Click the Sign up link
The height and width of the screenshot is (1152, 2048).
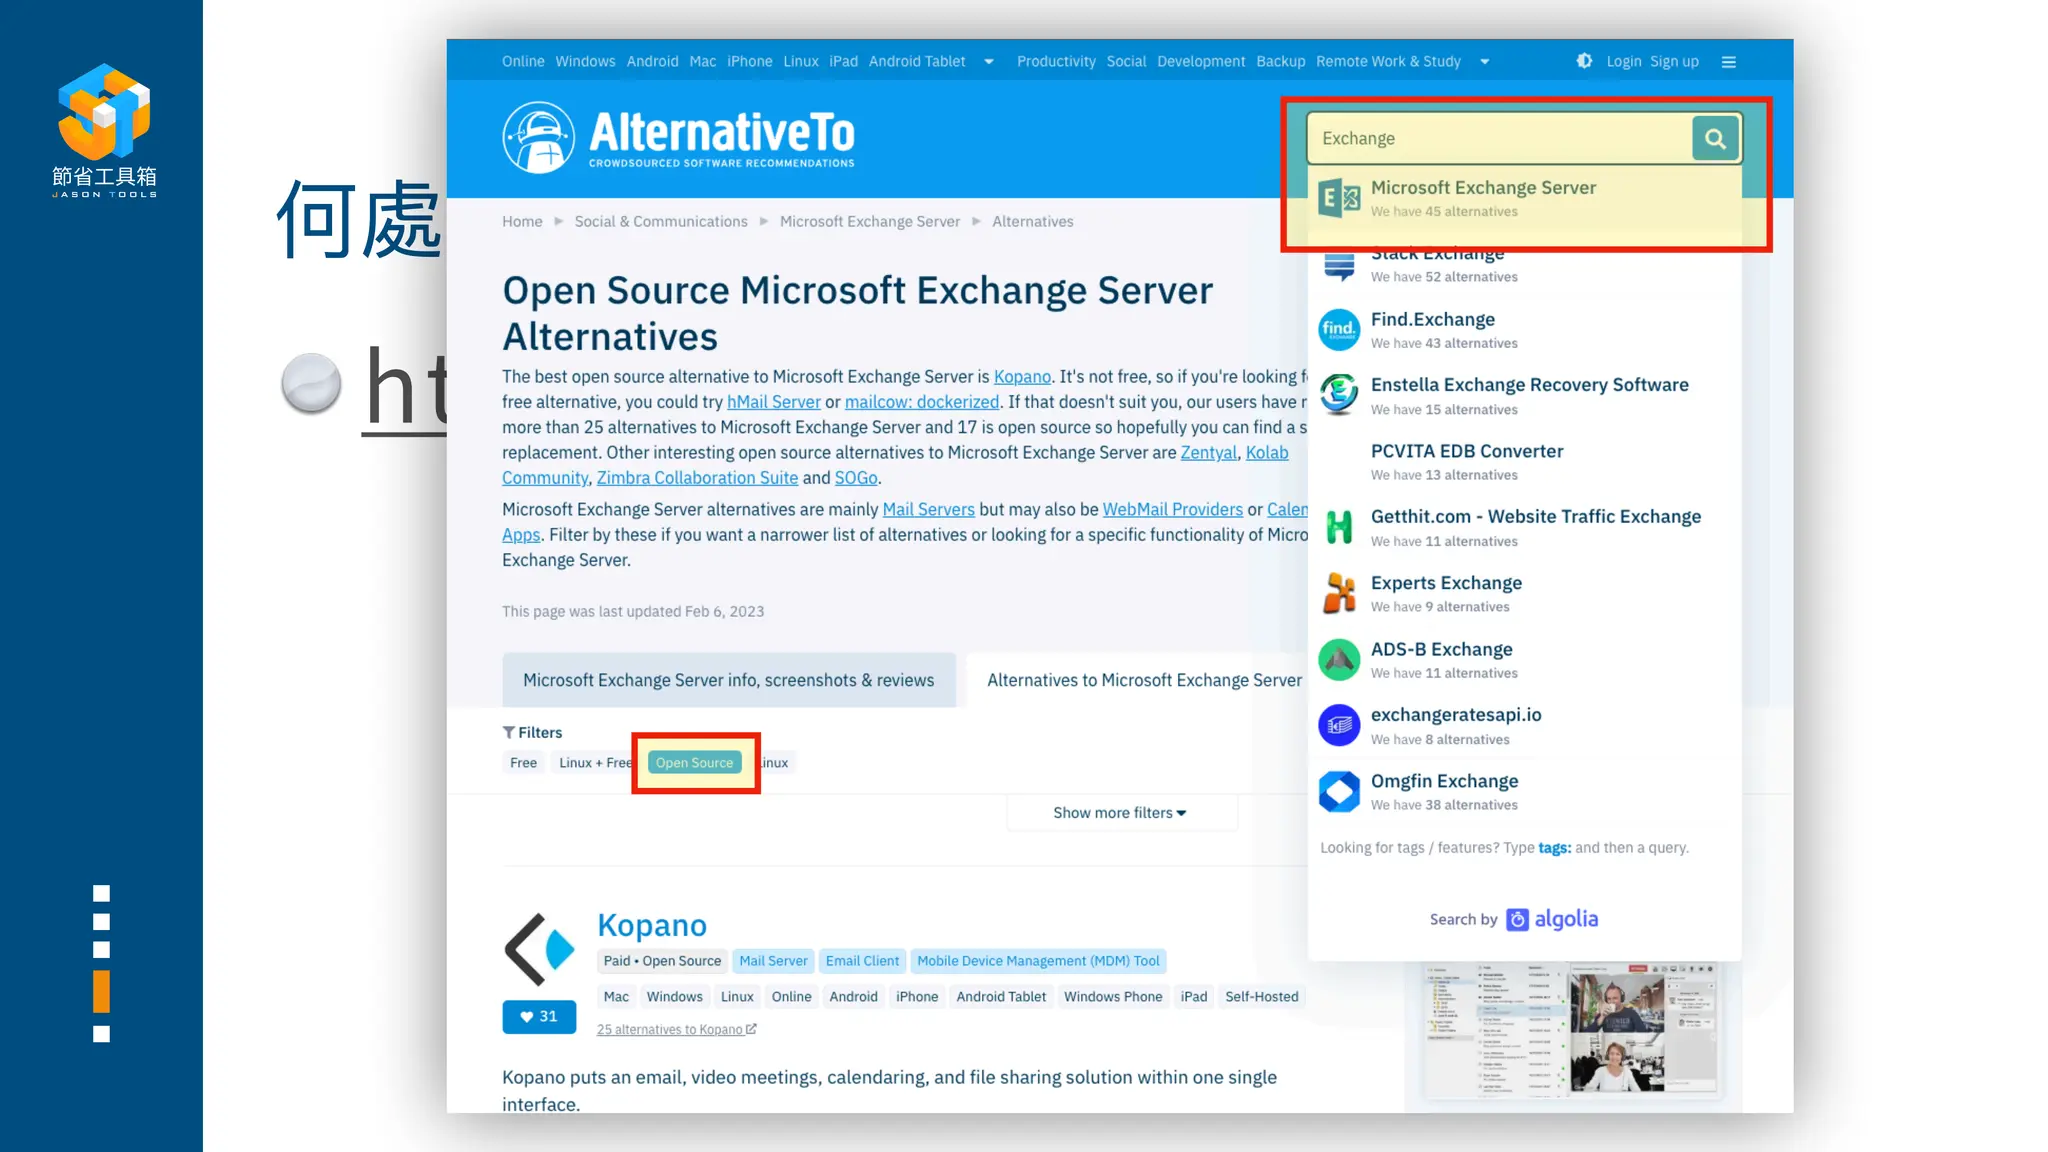[x=1674, y=62]
